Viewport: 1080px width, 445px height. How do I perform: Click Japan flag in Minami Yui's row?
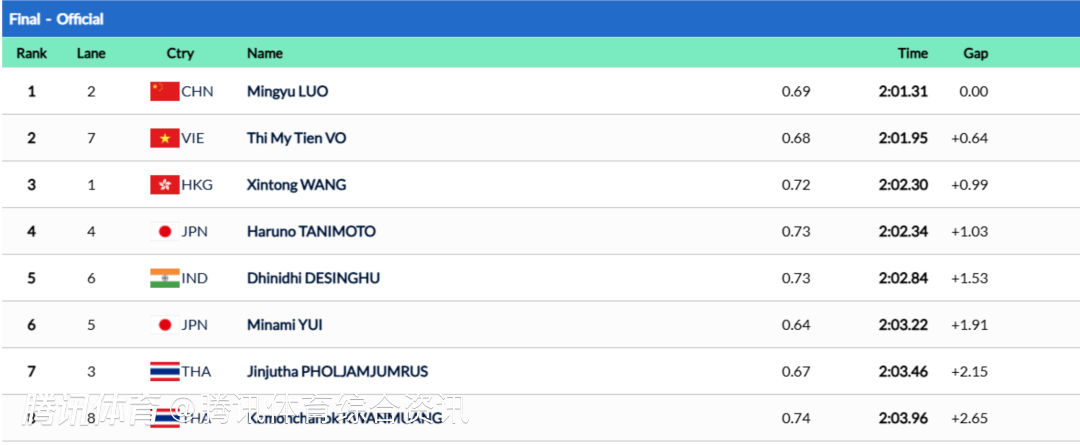pos(164,325)
